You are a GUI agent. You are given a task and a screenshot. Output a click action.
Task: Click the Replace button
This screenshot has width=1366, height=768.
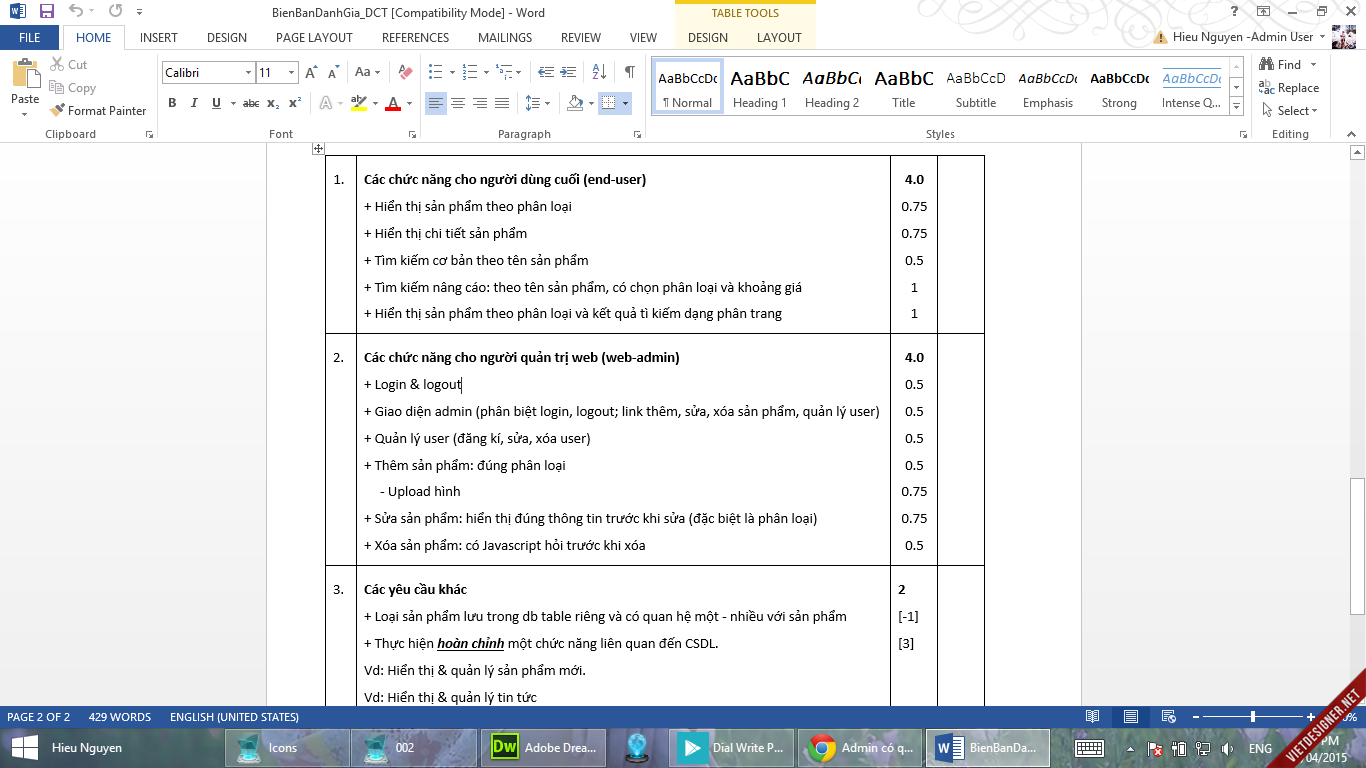click(1290, 88)
